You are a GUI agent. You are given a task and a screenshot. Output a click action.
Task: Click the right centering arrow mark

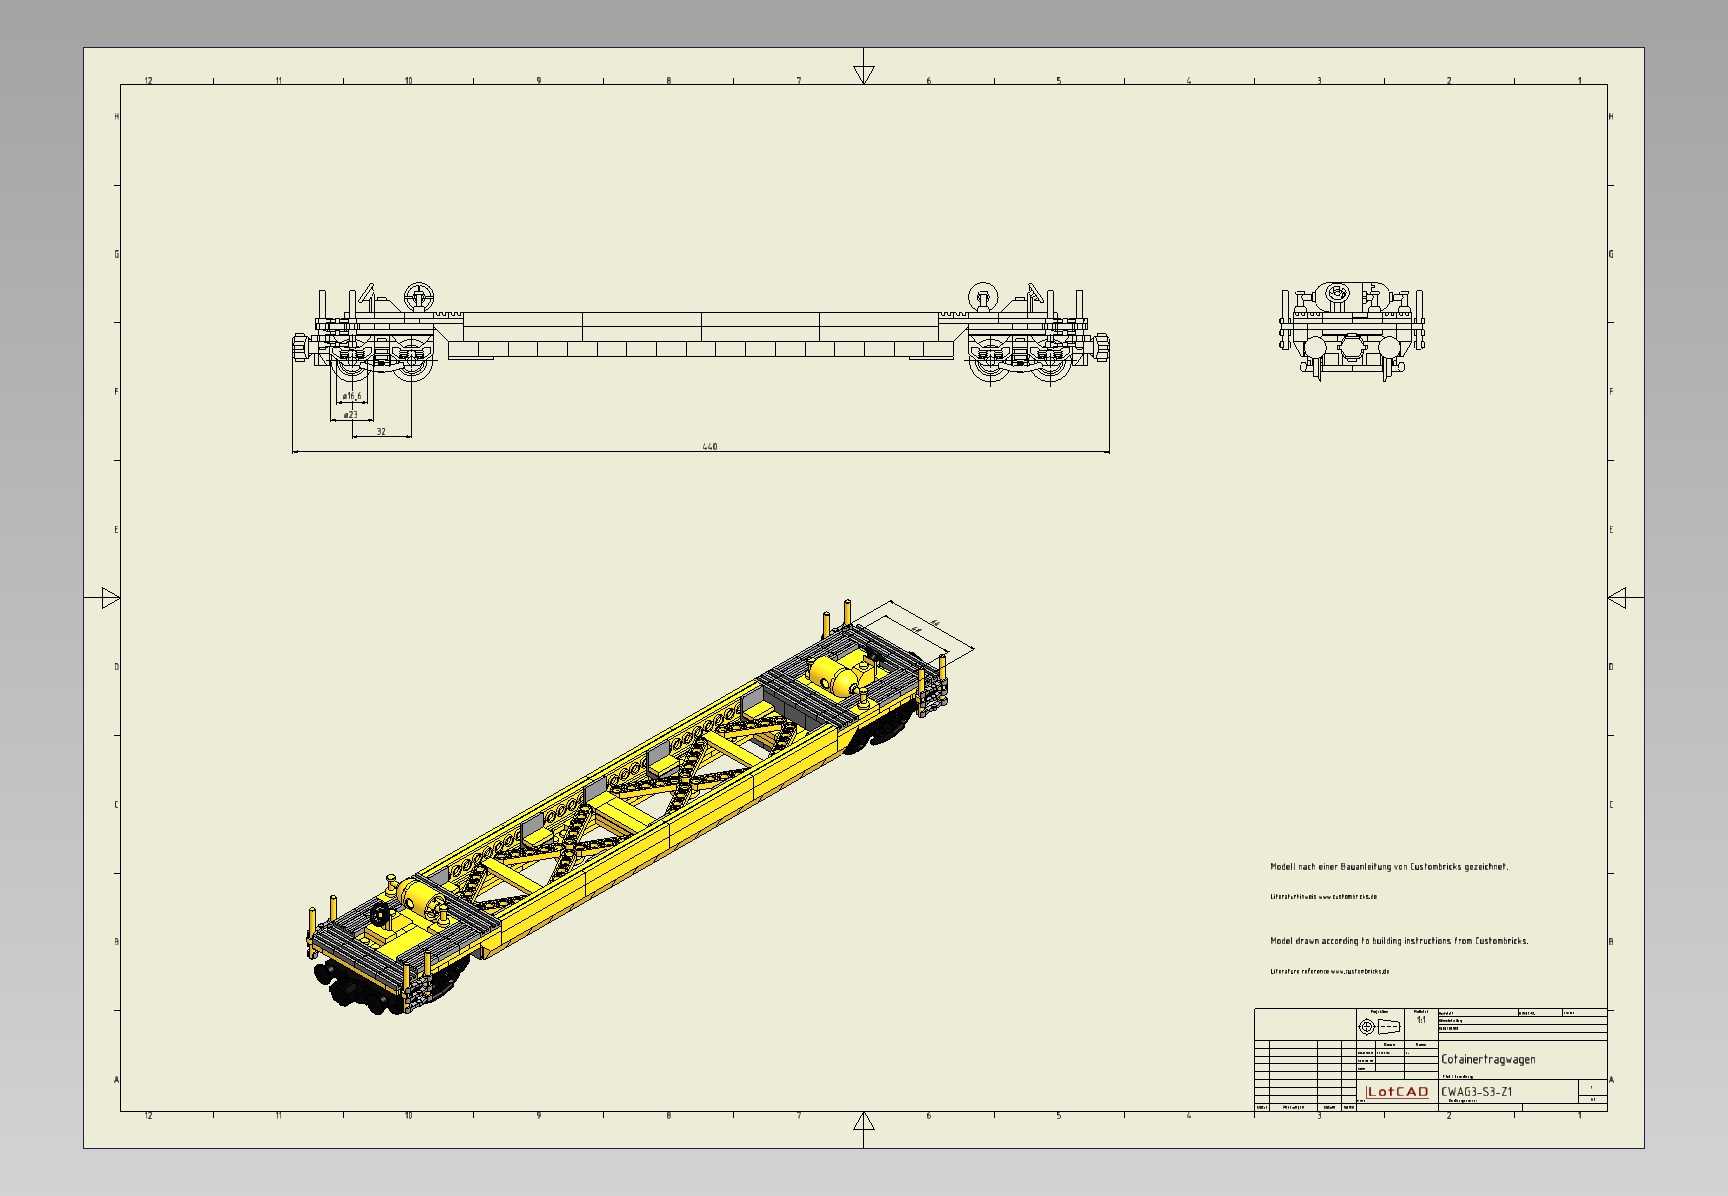coord(1618,598)
